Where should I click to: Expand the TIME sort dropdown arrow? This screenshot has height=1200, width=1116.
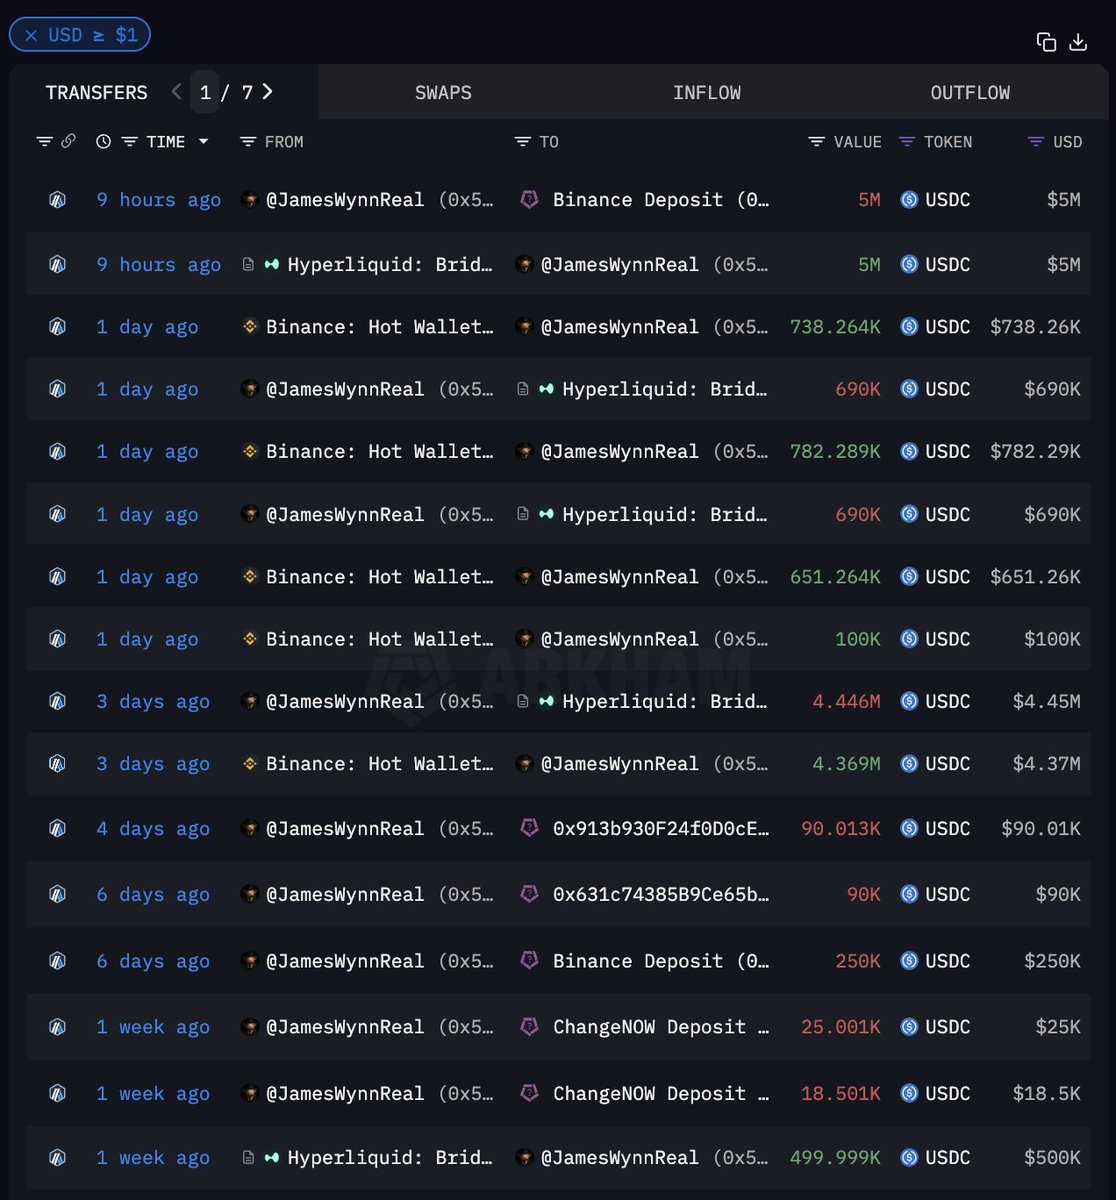click(204, 142)
